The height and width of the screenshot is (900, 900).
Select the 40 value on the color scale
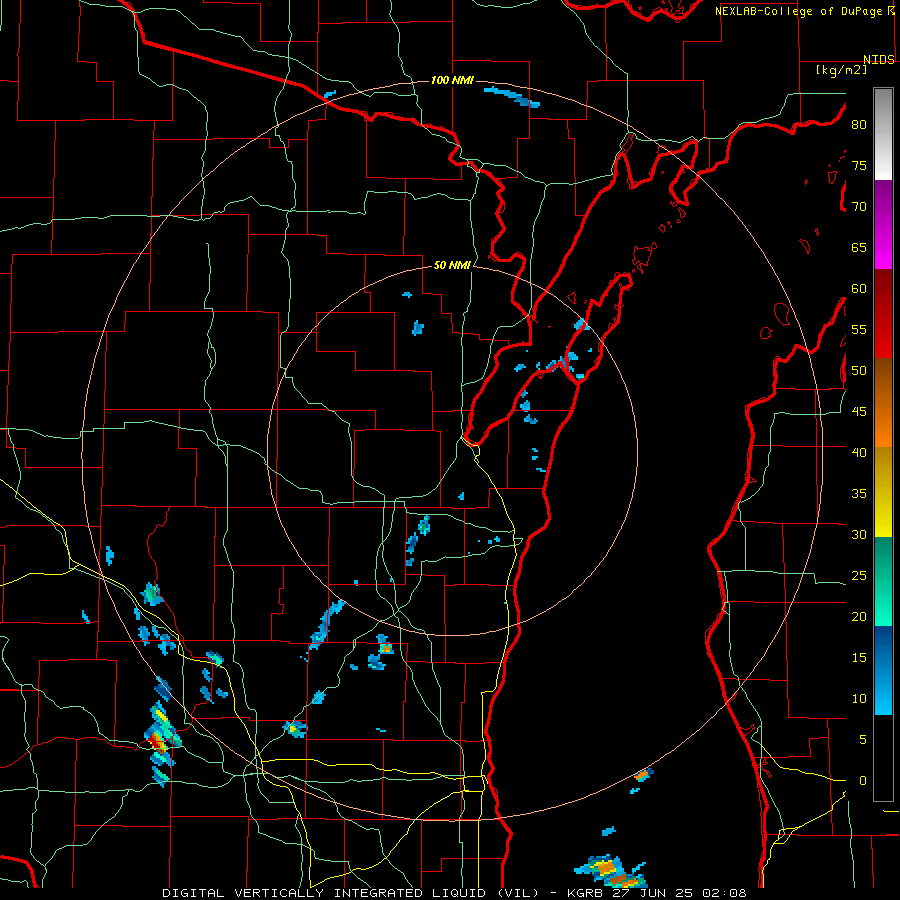pos(859,452)
